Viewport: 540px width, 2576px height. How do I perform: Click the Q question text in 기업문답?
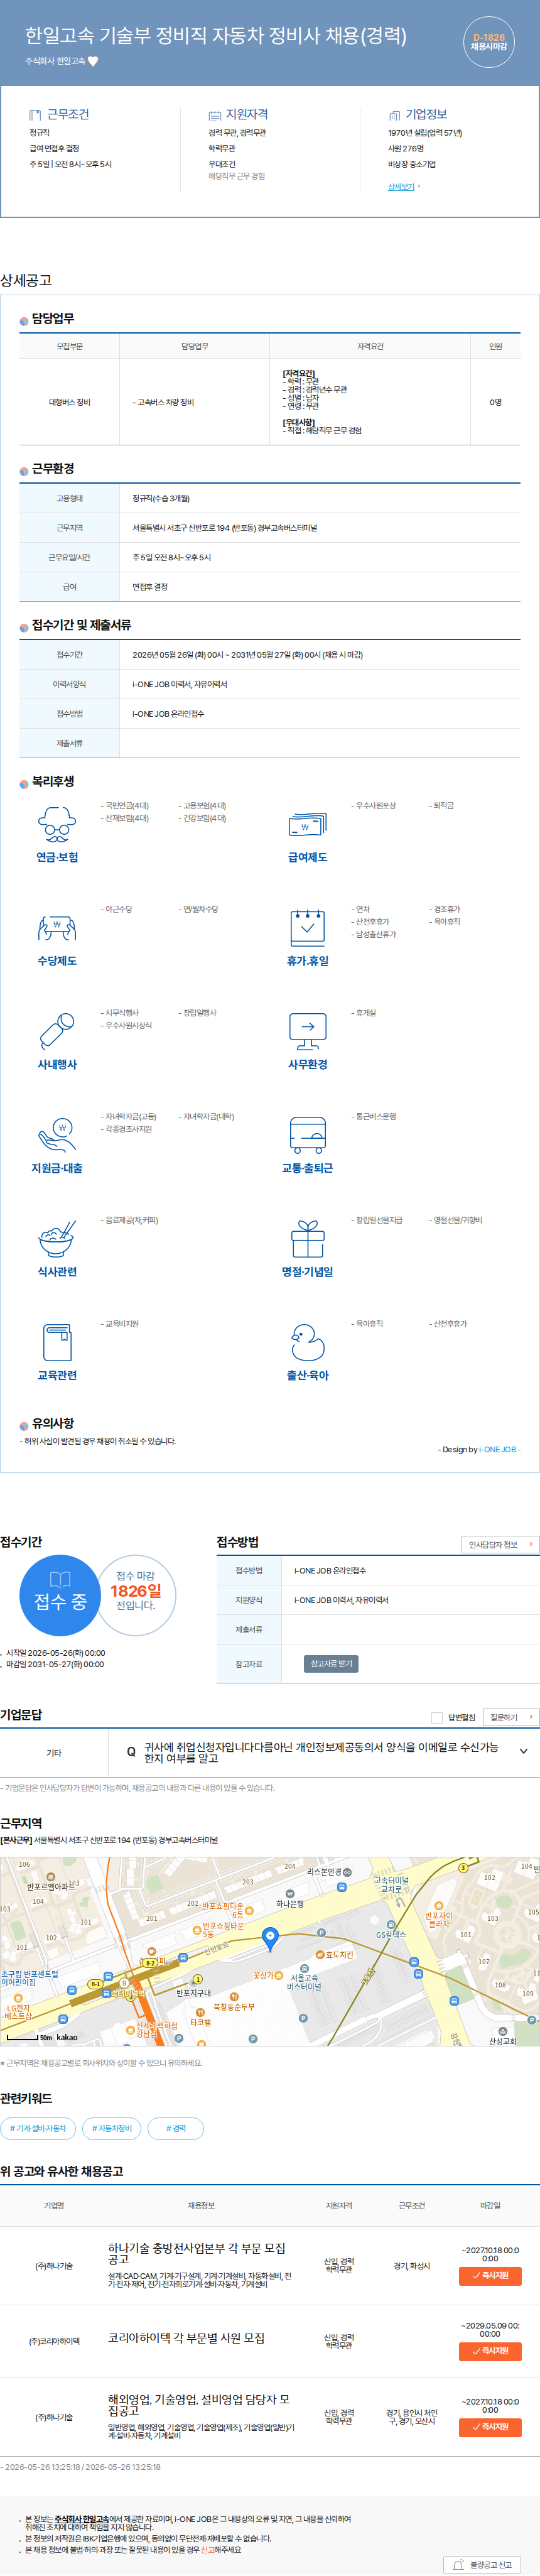tap(321, 1752)
